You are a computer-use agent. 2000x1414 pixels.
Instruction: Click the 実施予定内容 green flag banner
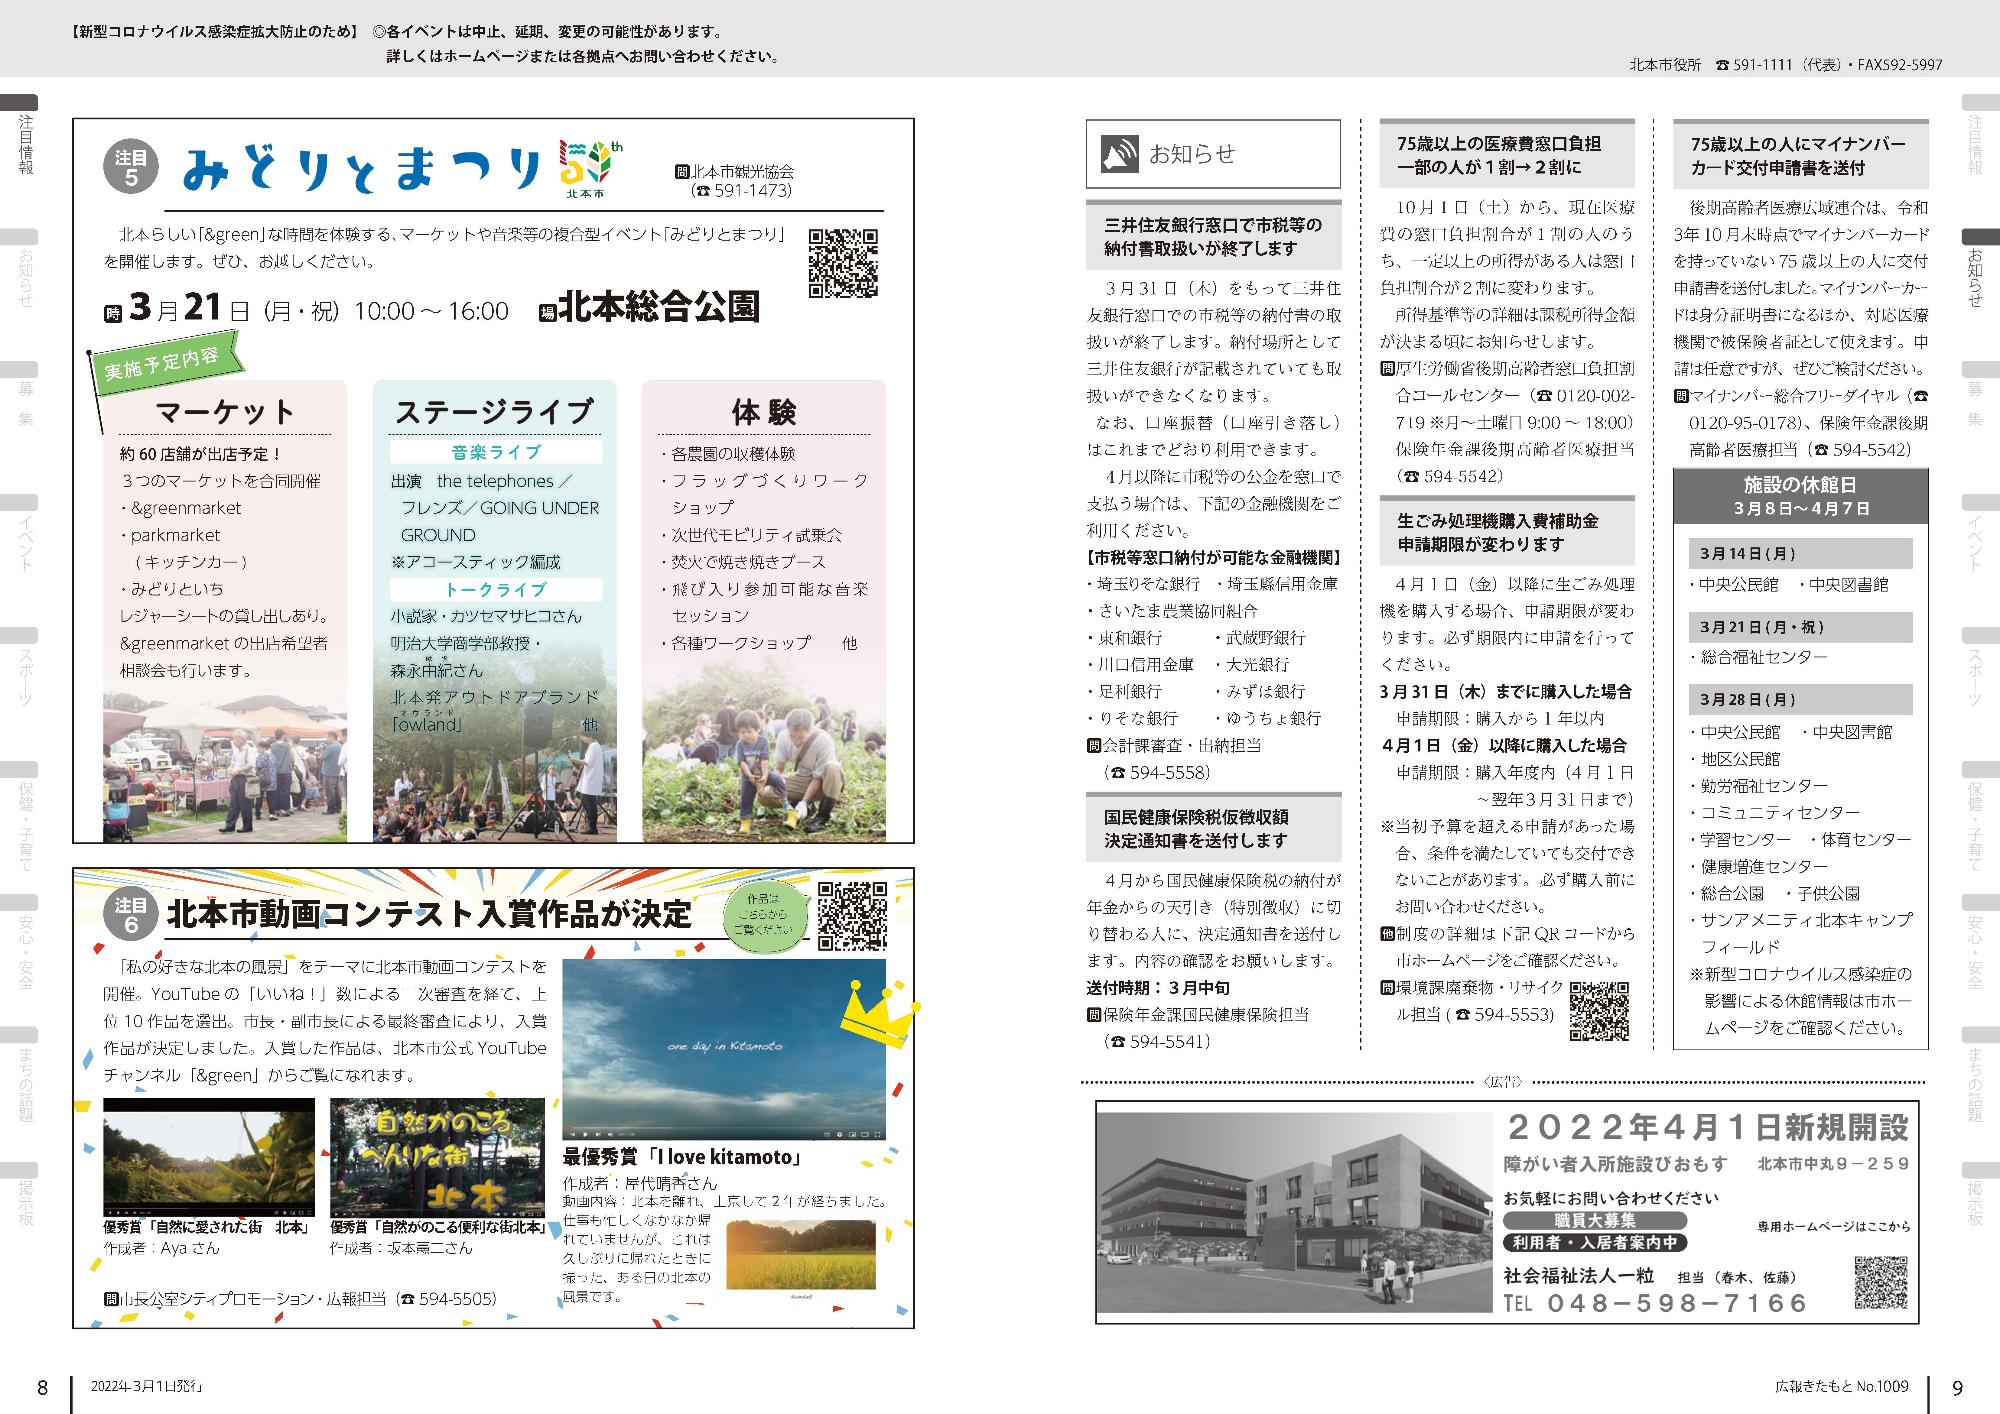click(165, 363)
